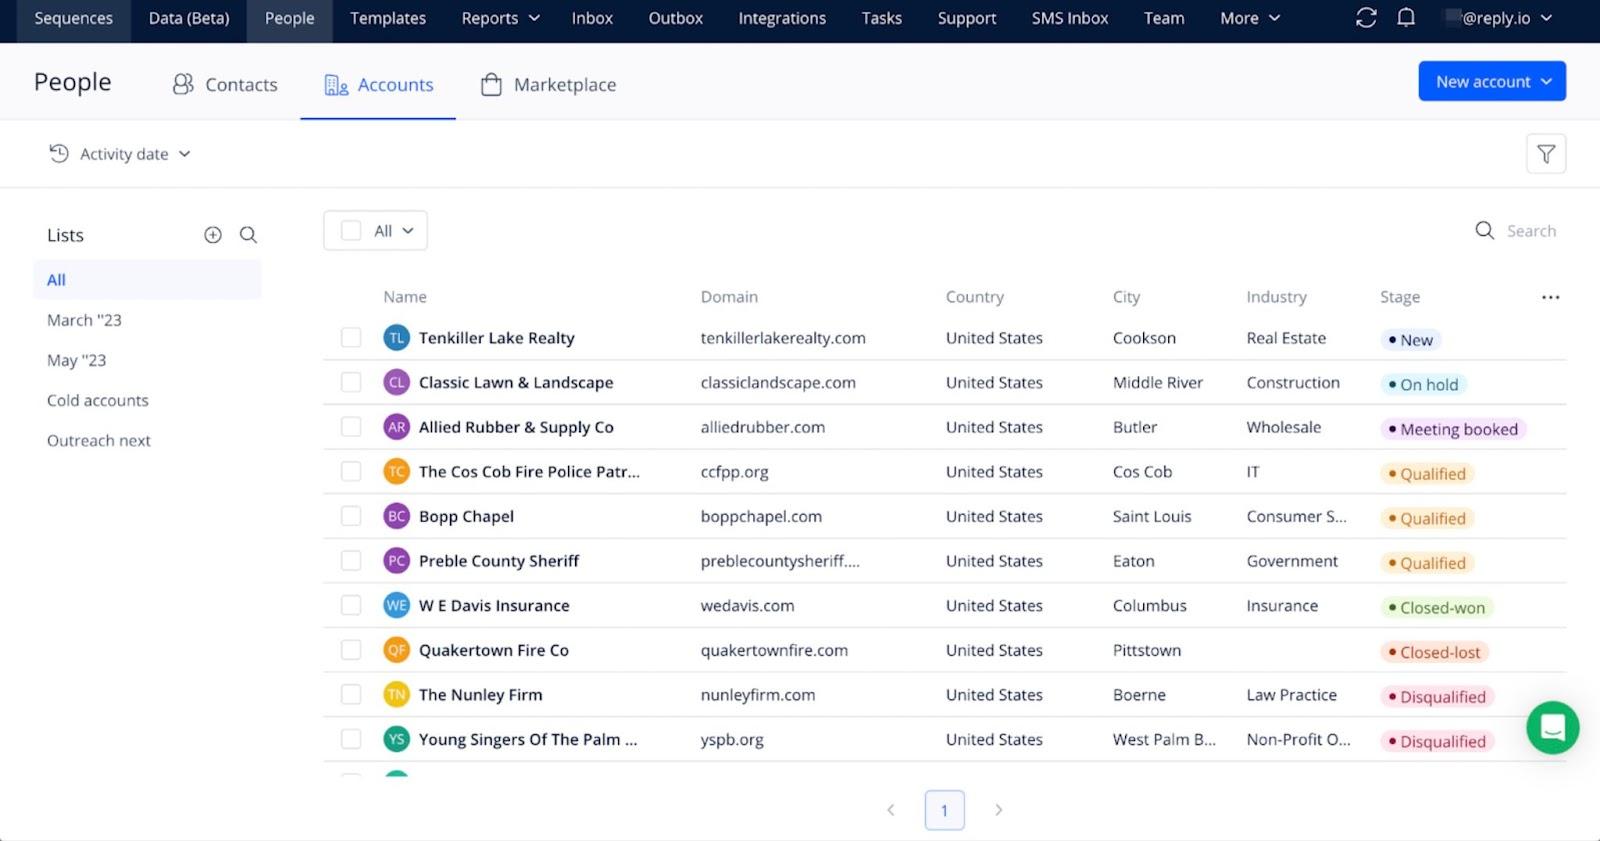Click the On hold stage badge
The image size is (1600, 841).
tap(1423, 384)
